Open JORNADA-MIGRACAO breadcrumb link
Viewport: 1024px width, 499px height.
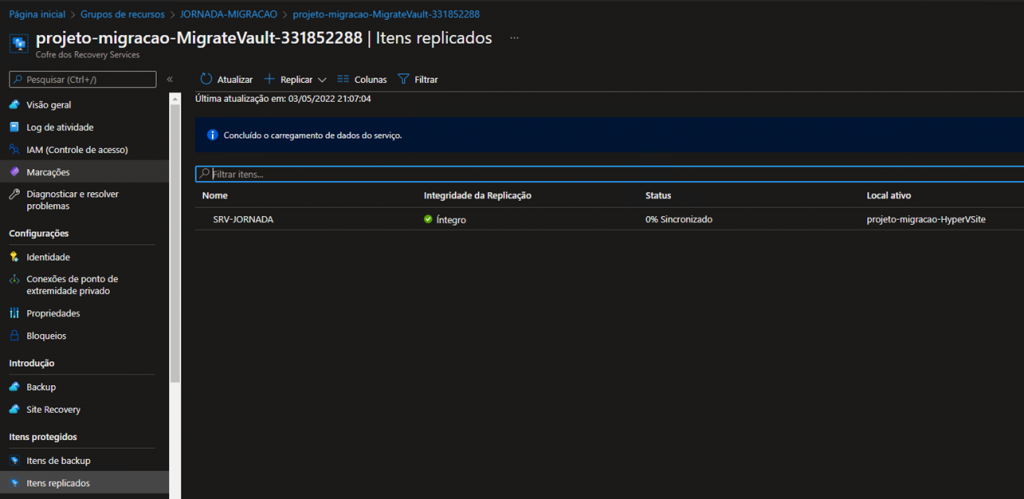point(229,15)
